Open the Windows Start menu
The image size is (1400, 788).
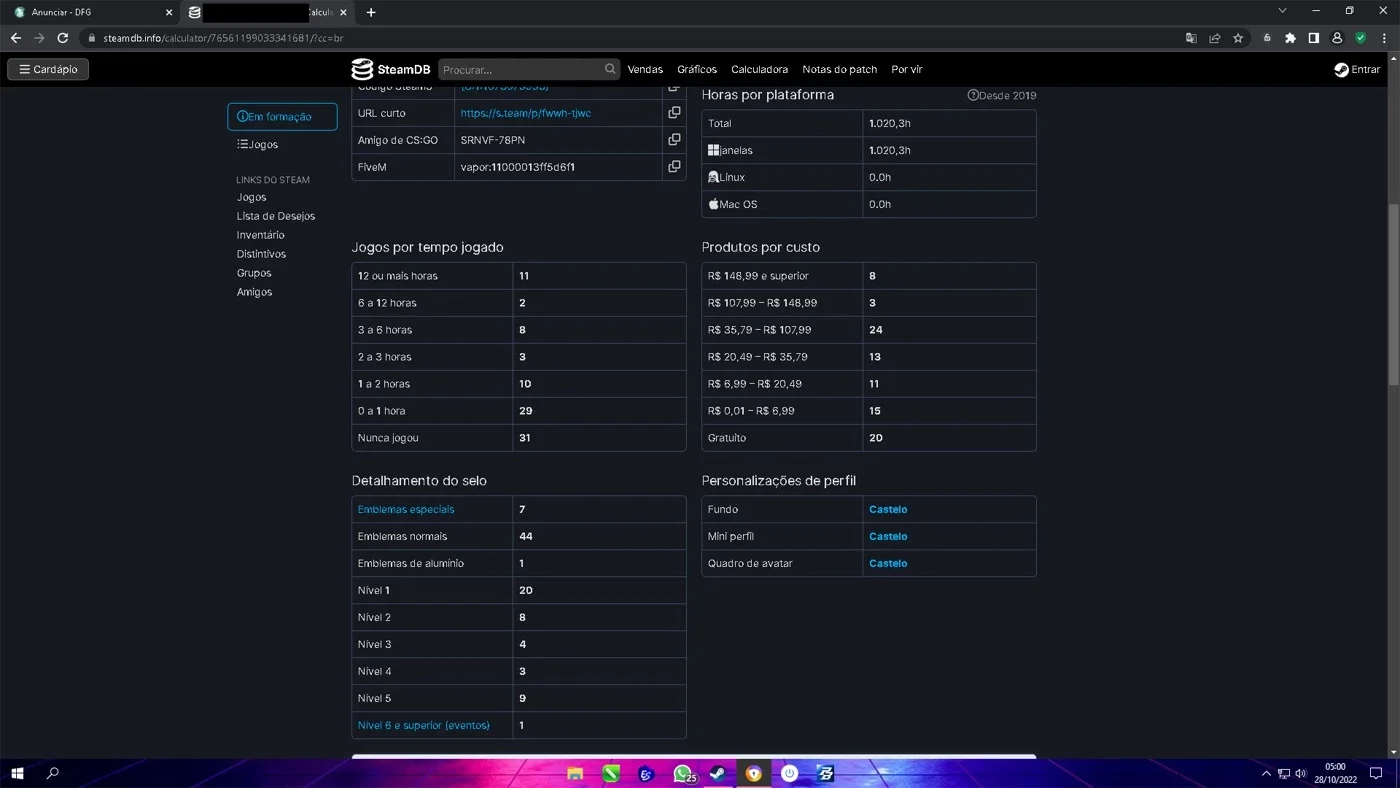point(17,773)
